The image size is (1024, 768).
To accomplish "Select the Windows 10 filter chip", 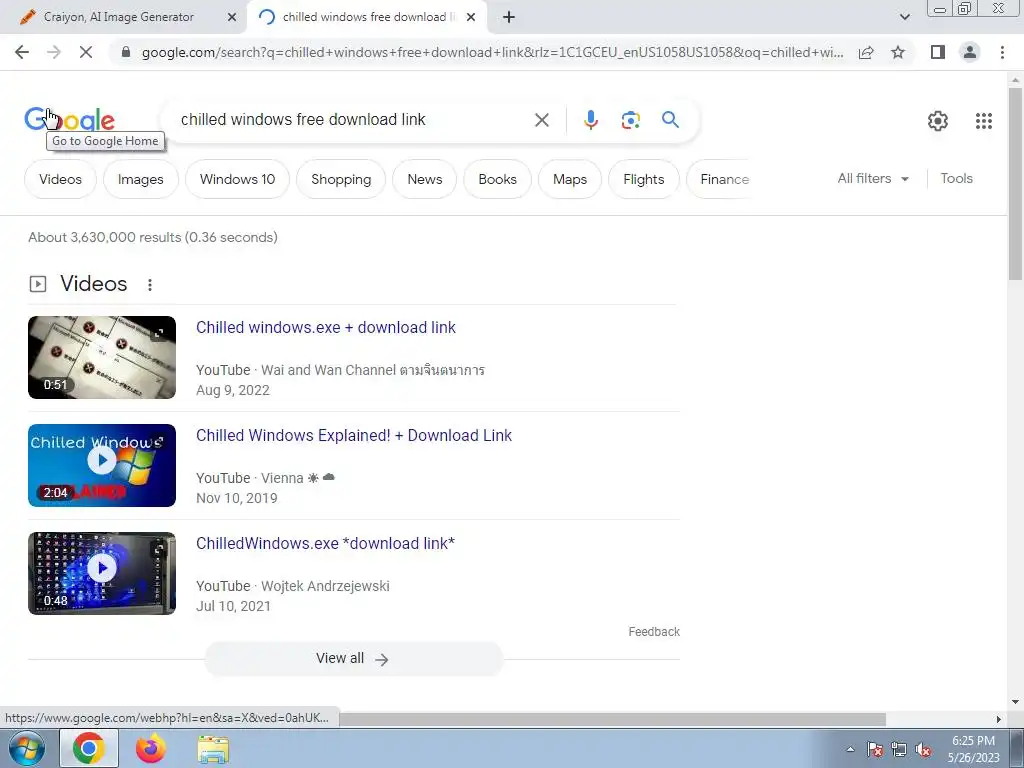I will click(x=237, y=179).
